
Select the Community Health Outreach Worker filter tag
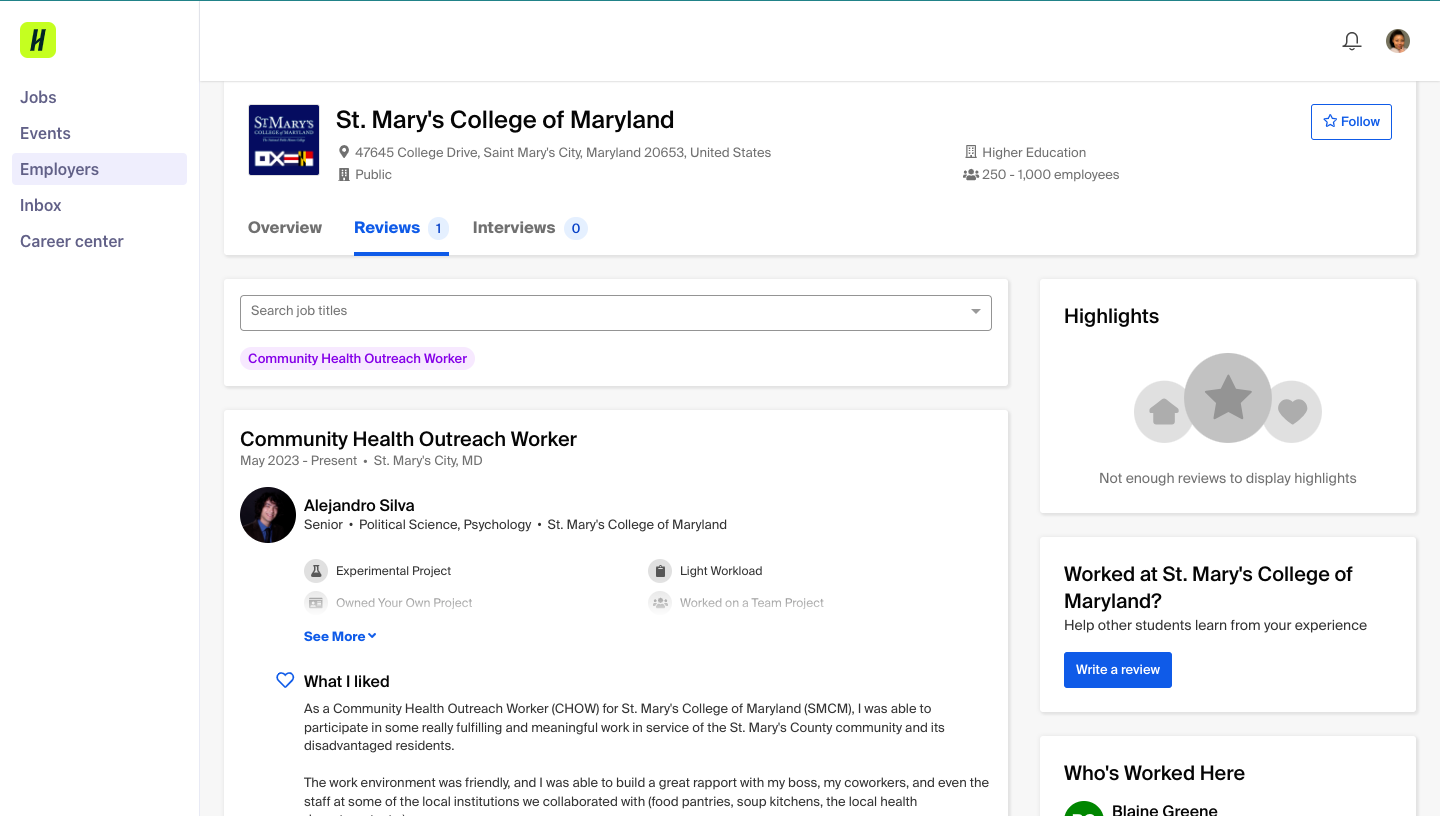tap(357, 359)
